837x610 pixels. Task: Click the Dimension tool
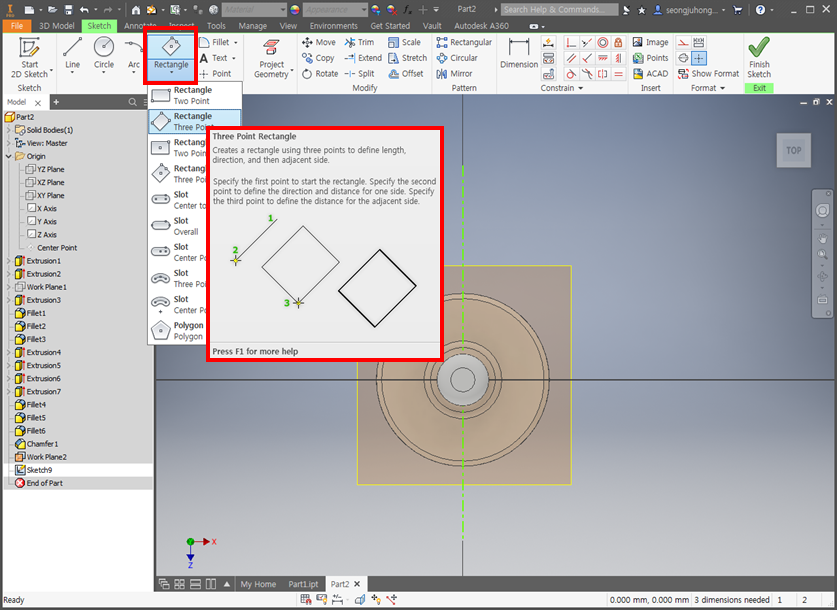click(x=518, y=53)
